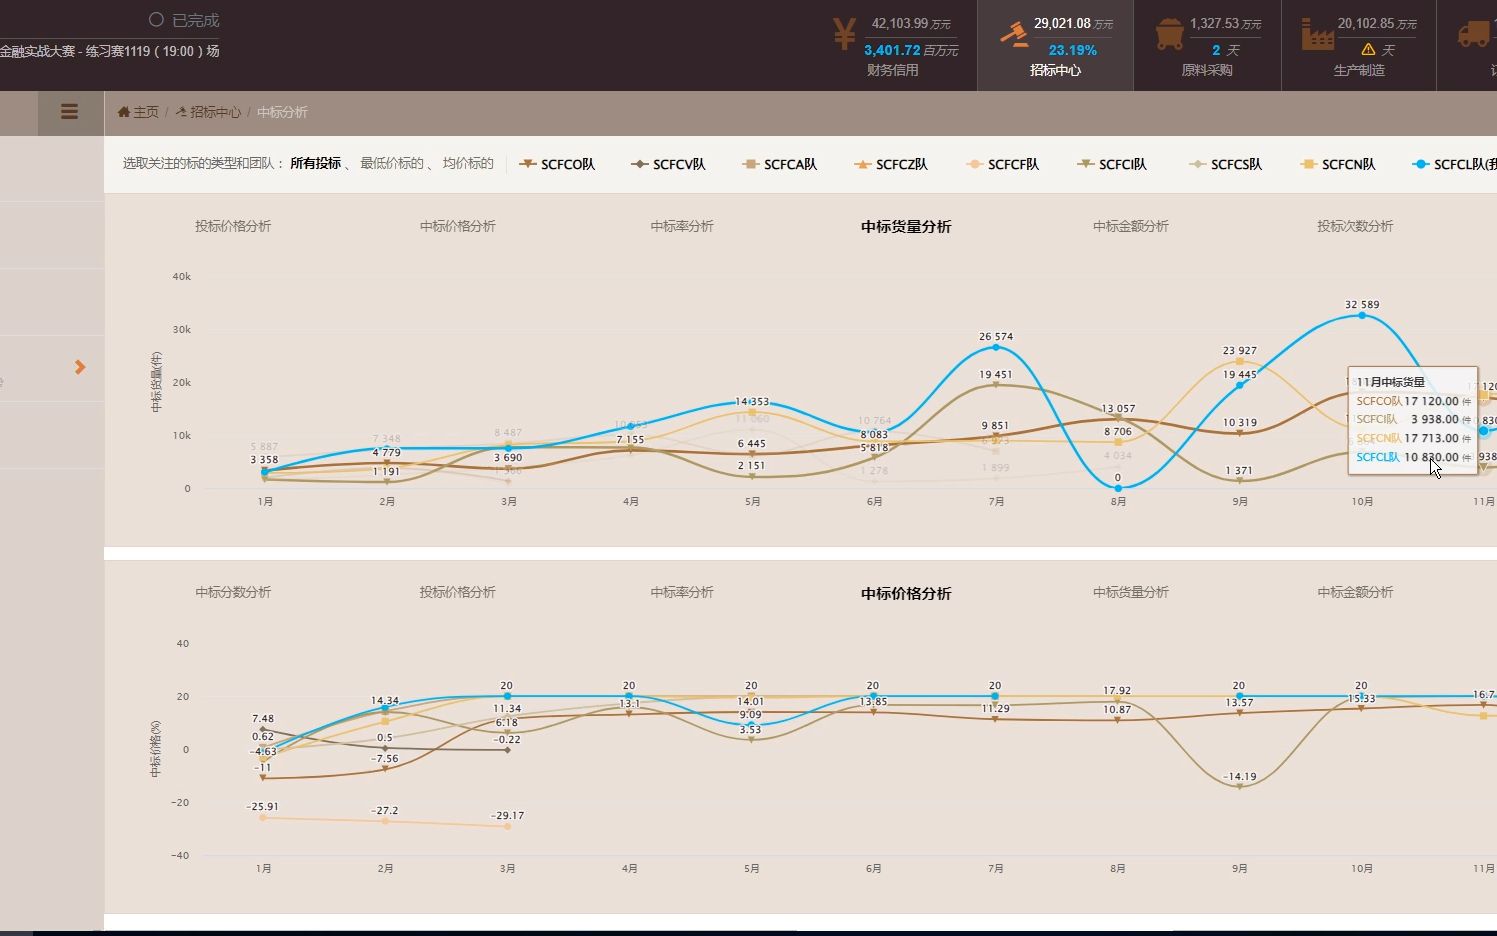The image size is (1497, 936).
Task: Click the blue 0 point in August
Action: pos(1118,488)
